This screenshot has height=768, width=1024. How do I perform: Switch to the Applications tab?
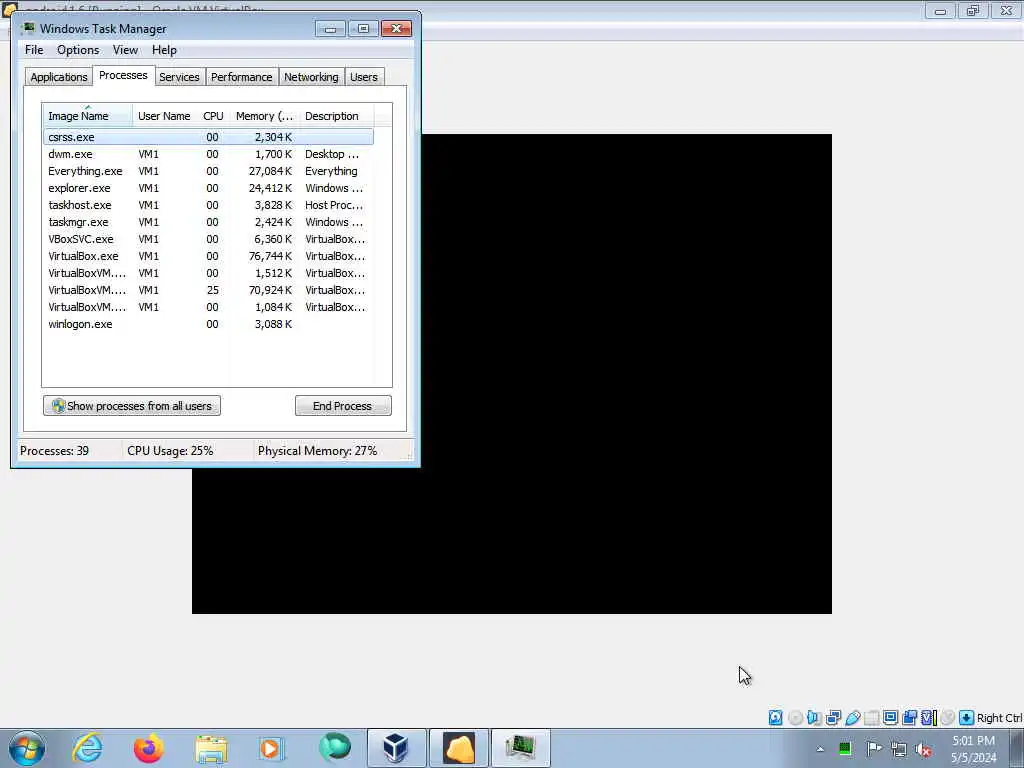point(59,77)
